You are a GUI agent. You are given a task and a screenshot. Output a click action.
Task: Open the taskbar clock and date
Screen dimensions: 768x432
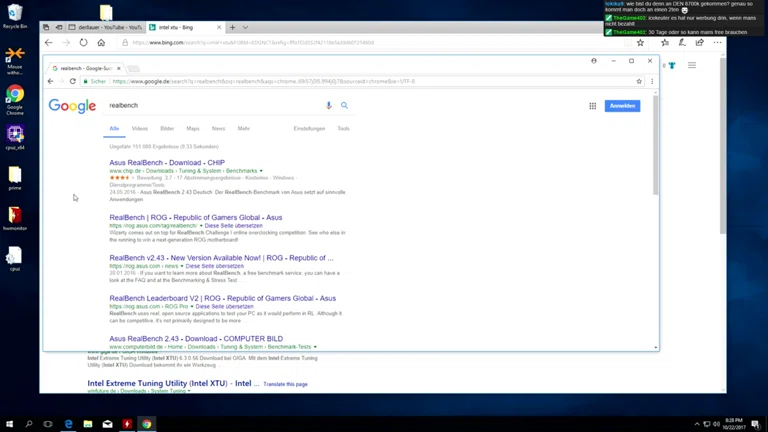[734, 424]
